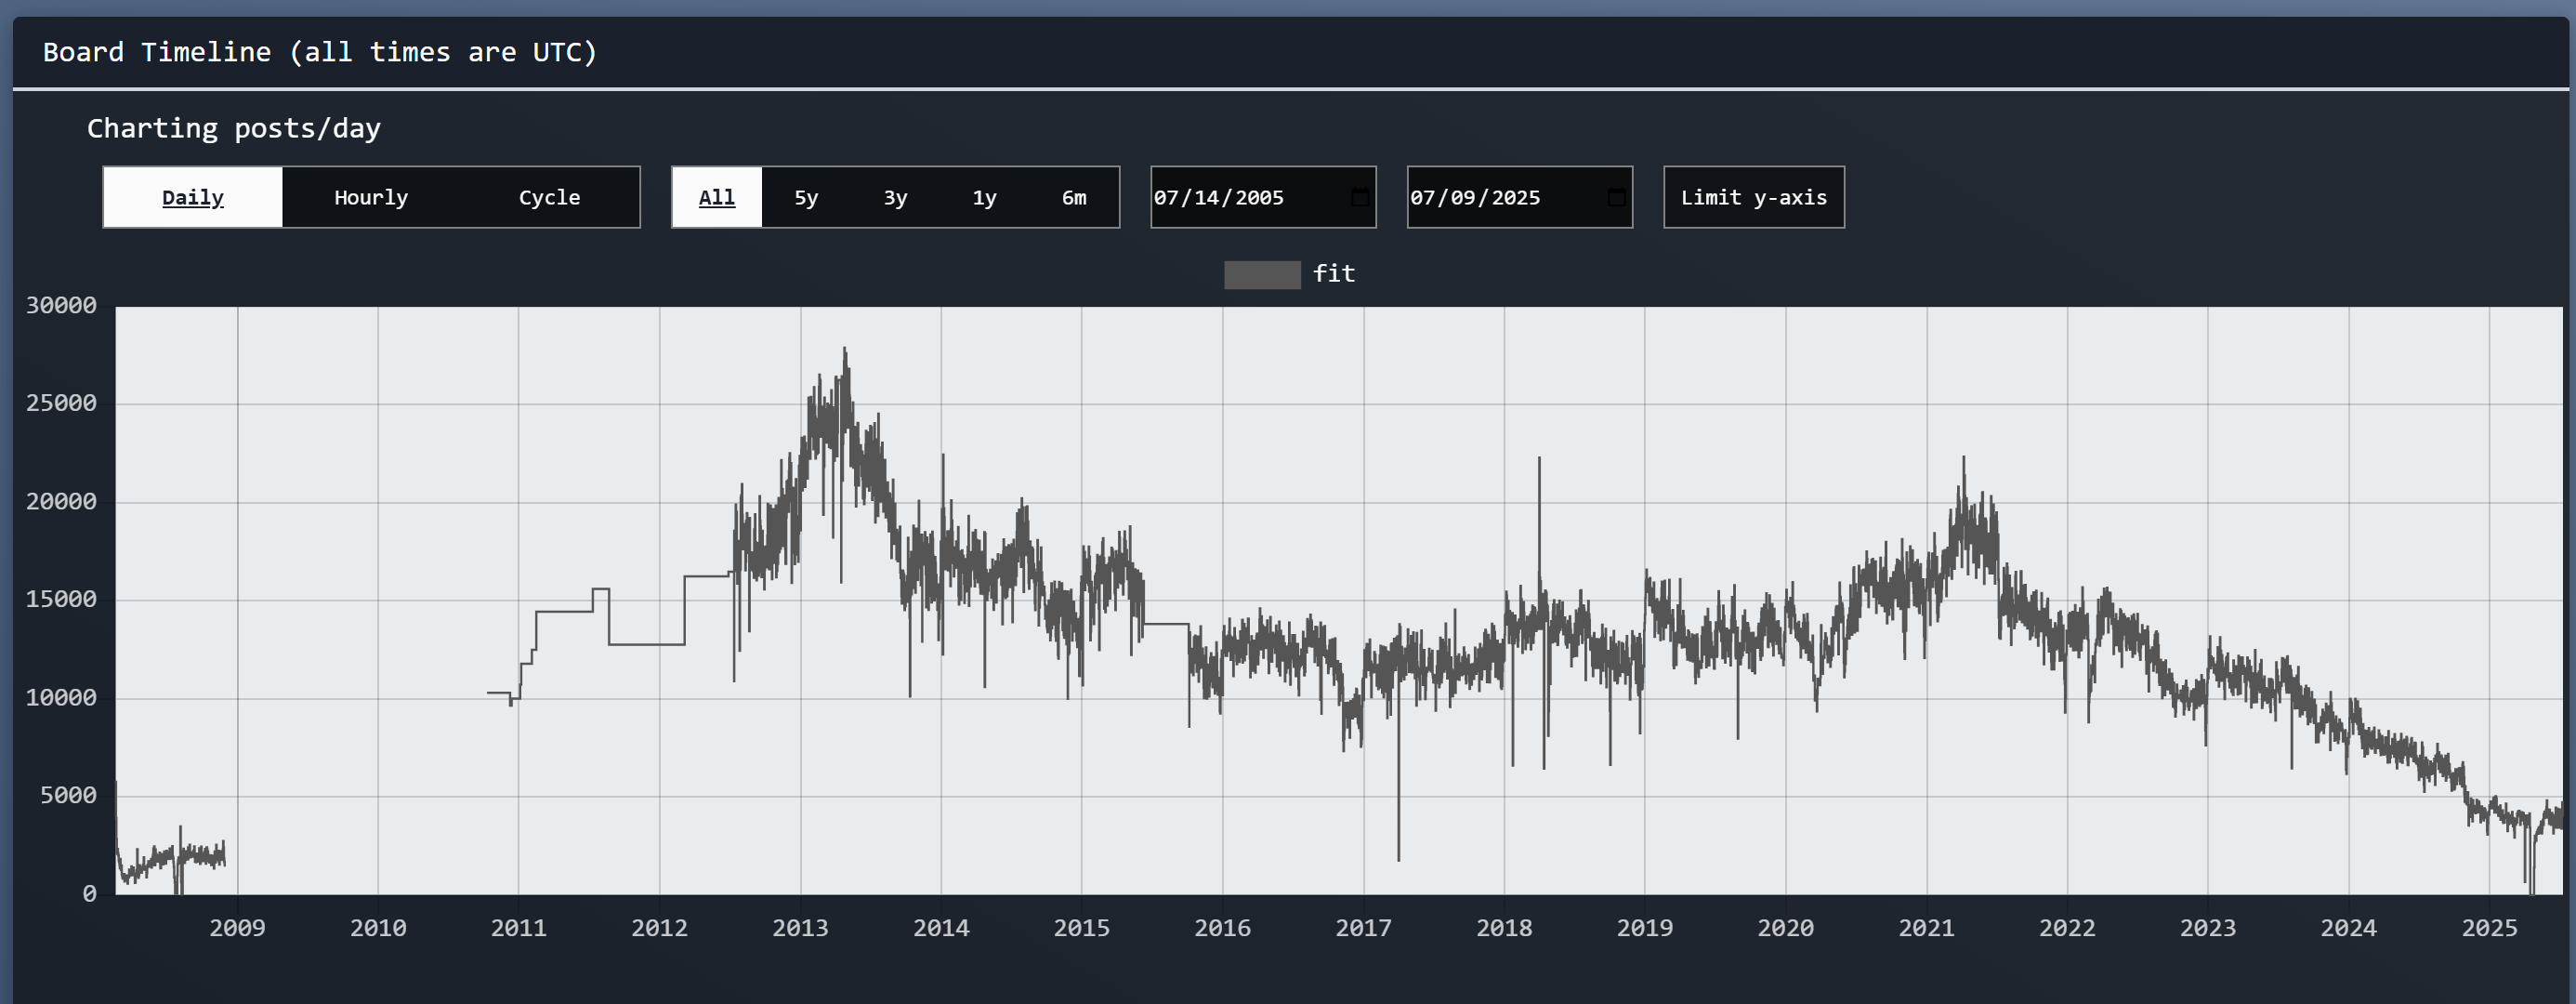Screen dimensions: 2576x1004
Task: Switch to Hourly chart mode
Action: (x=371, y=197)
